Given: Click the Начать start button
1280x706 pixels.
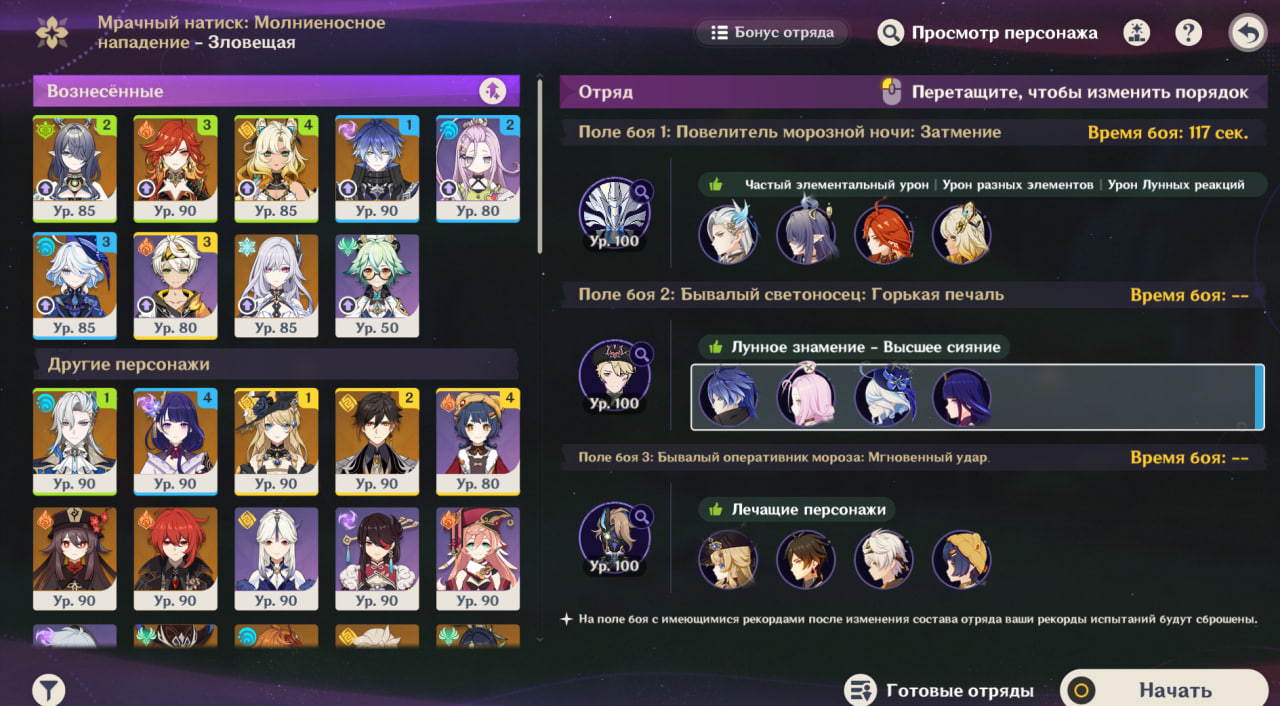Looking at the screenshot, I should [1164, 689].
